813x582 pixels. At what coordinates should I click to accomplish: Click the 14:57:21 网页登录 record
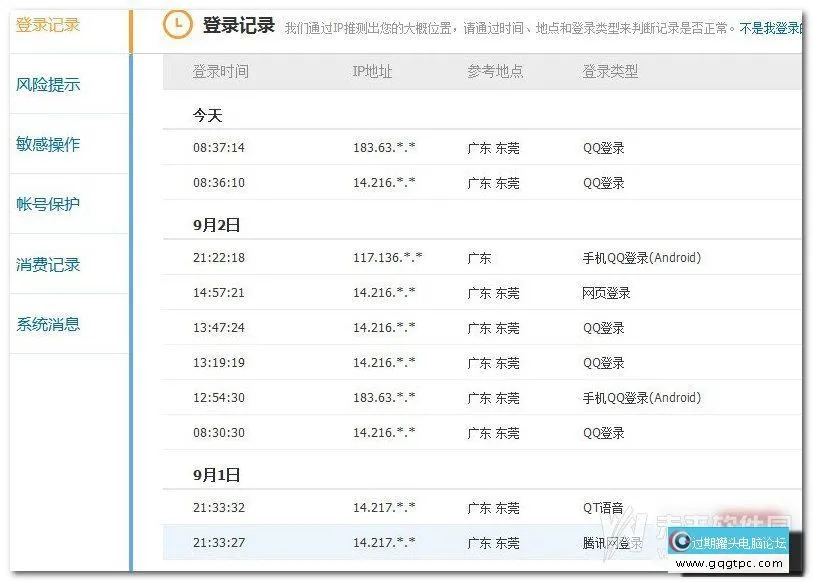[480, 293]
